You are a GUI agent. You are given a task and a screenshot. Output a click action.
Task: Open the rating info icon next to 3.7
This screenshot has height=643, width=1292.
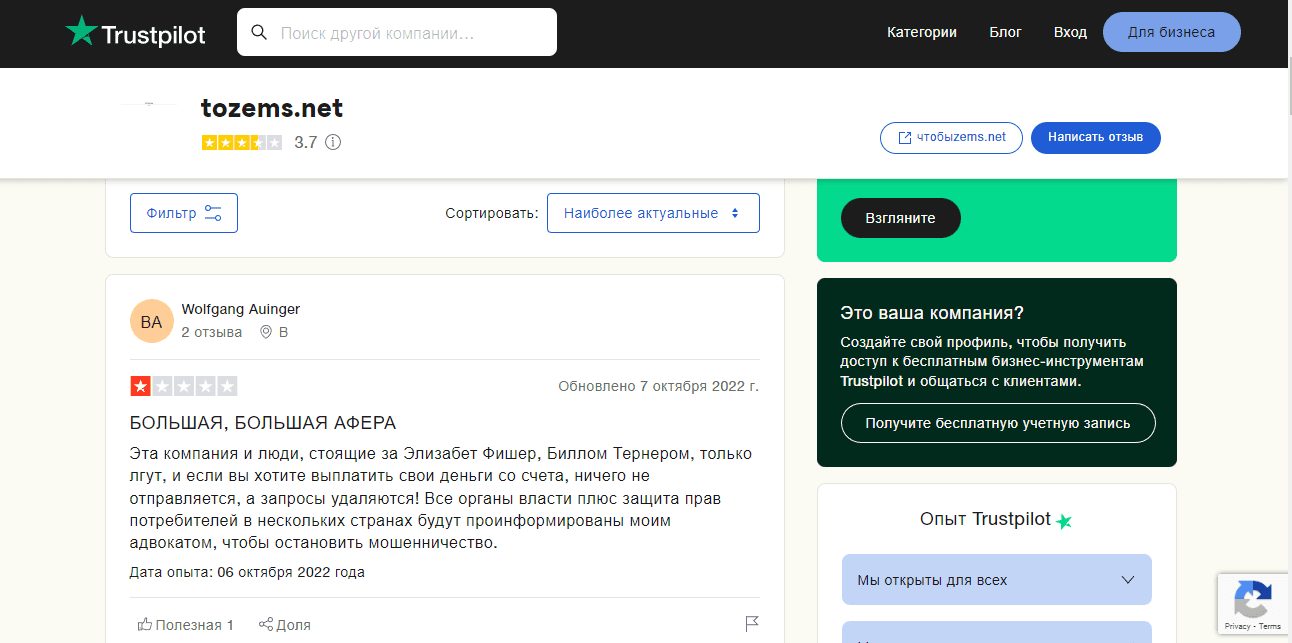pos(333,142)
